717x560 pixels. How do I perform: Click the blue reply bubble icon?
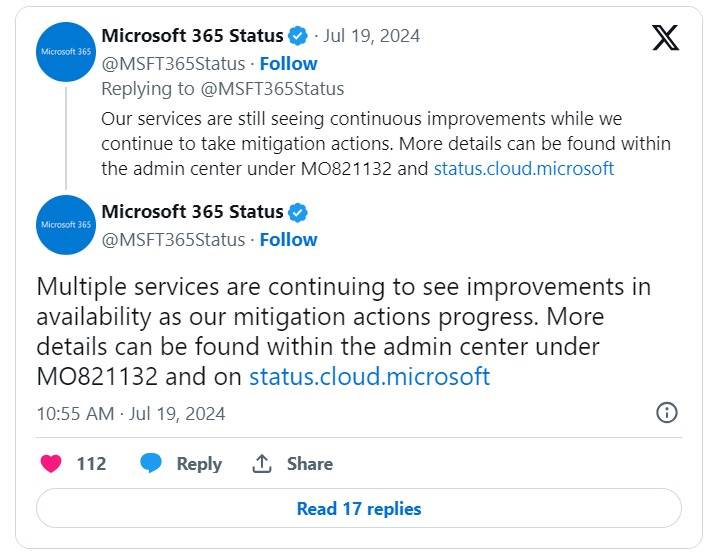(151, 464)
